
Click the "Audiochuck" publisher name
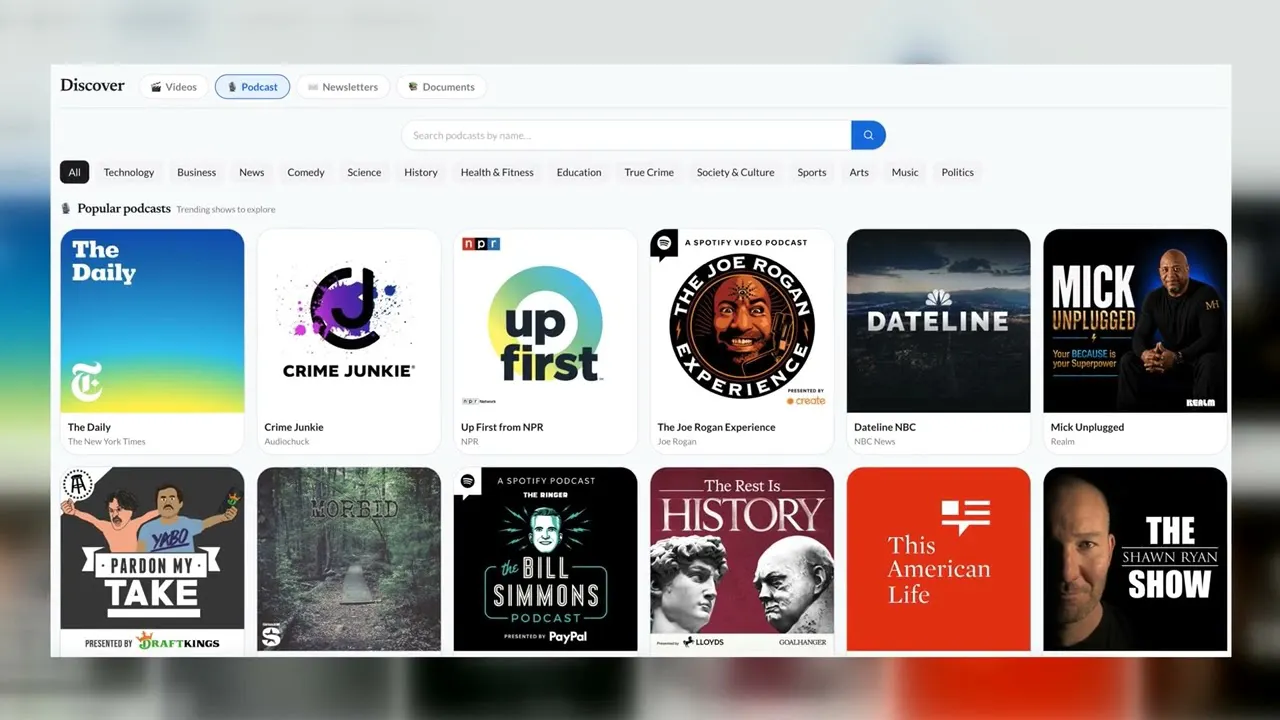[287, 441]
